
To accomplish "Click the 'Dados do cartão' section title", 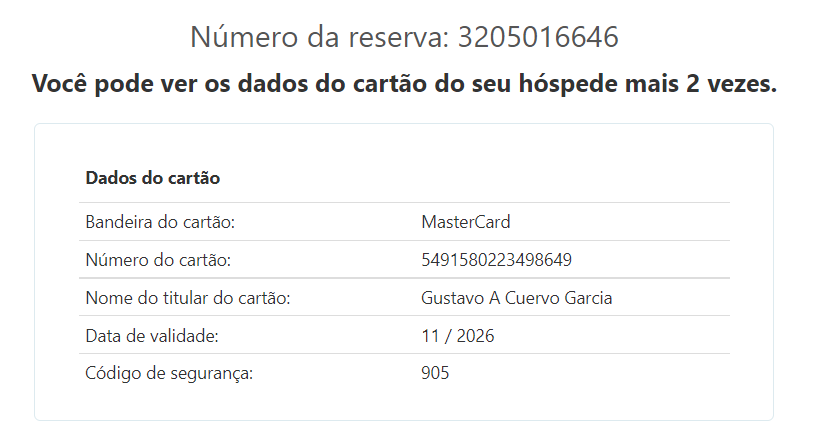I will [153, 178].
